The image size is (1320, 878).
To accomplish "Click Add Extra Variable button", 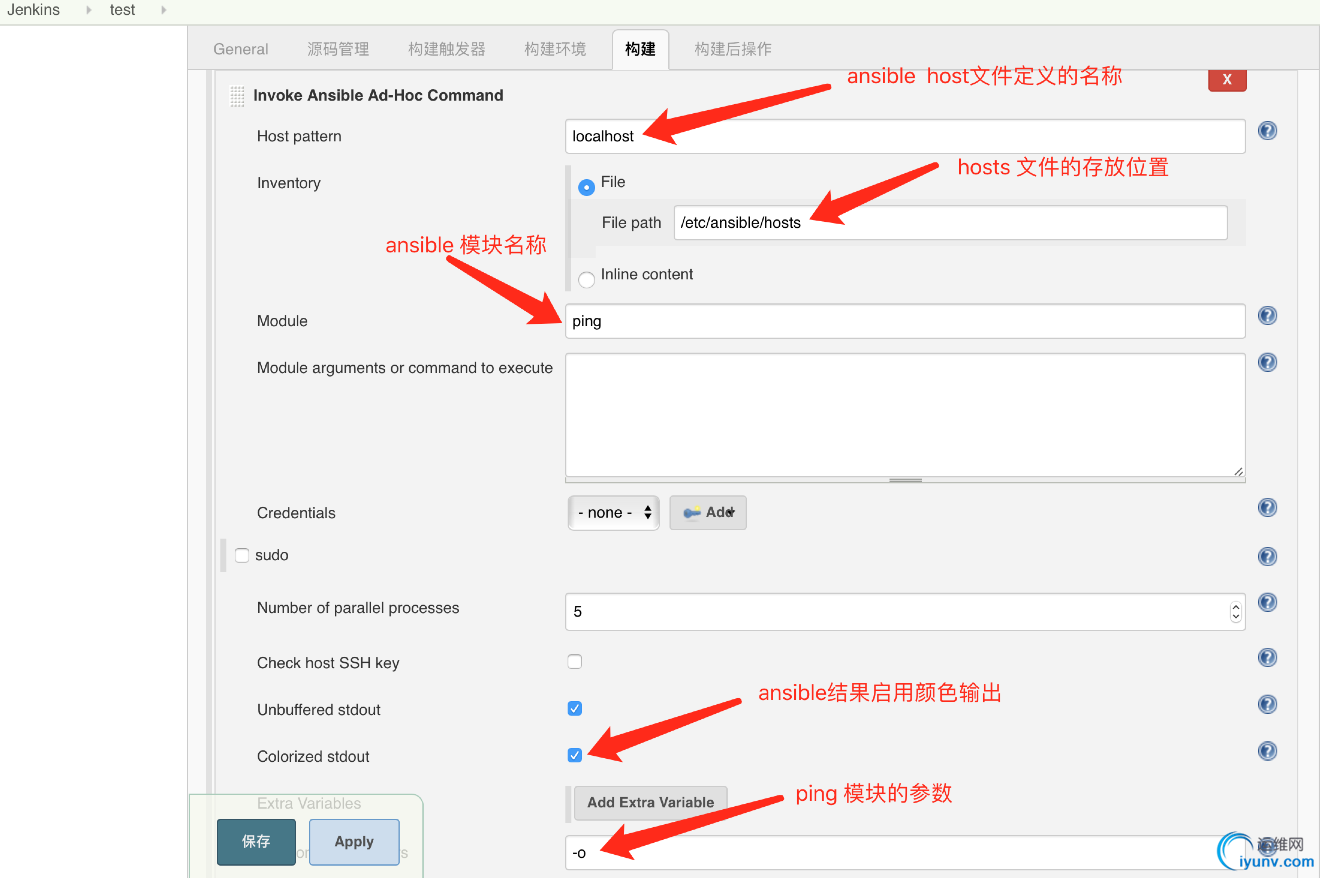I will (651, 802).
